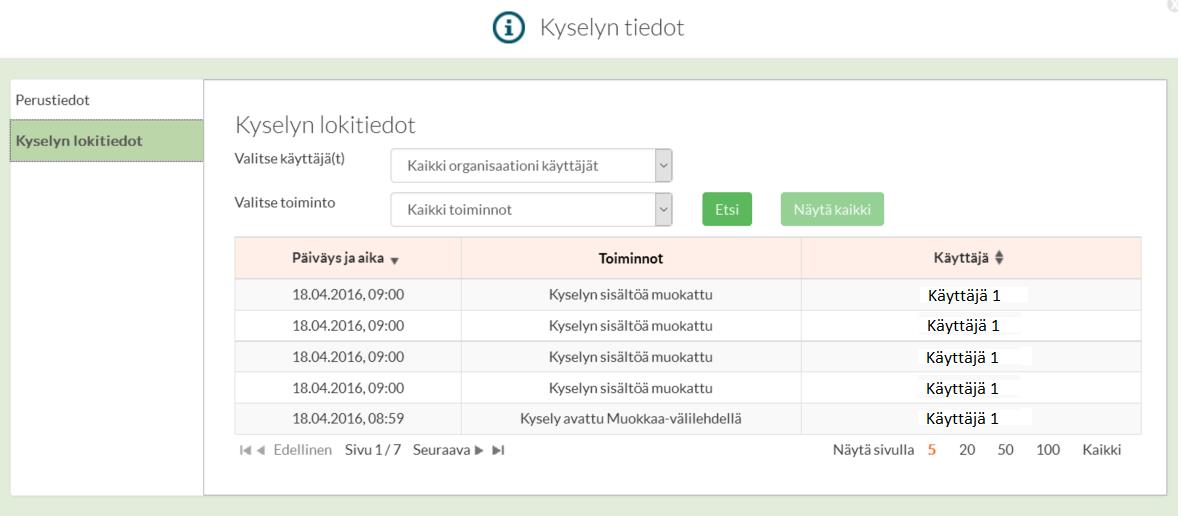Show 5 rows per page
The height and width of the screenshot is (516, 1181).
pos(932,450)
